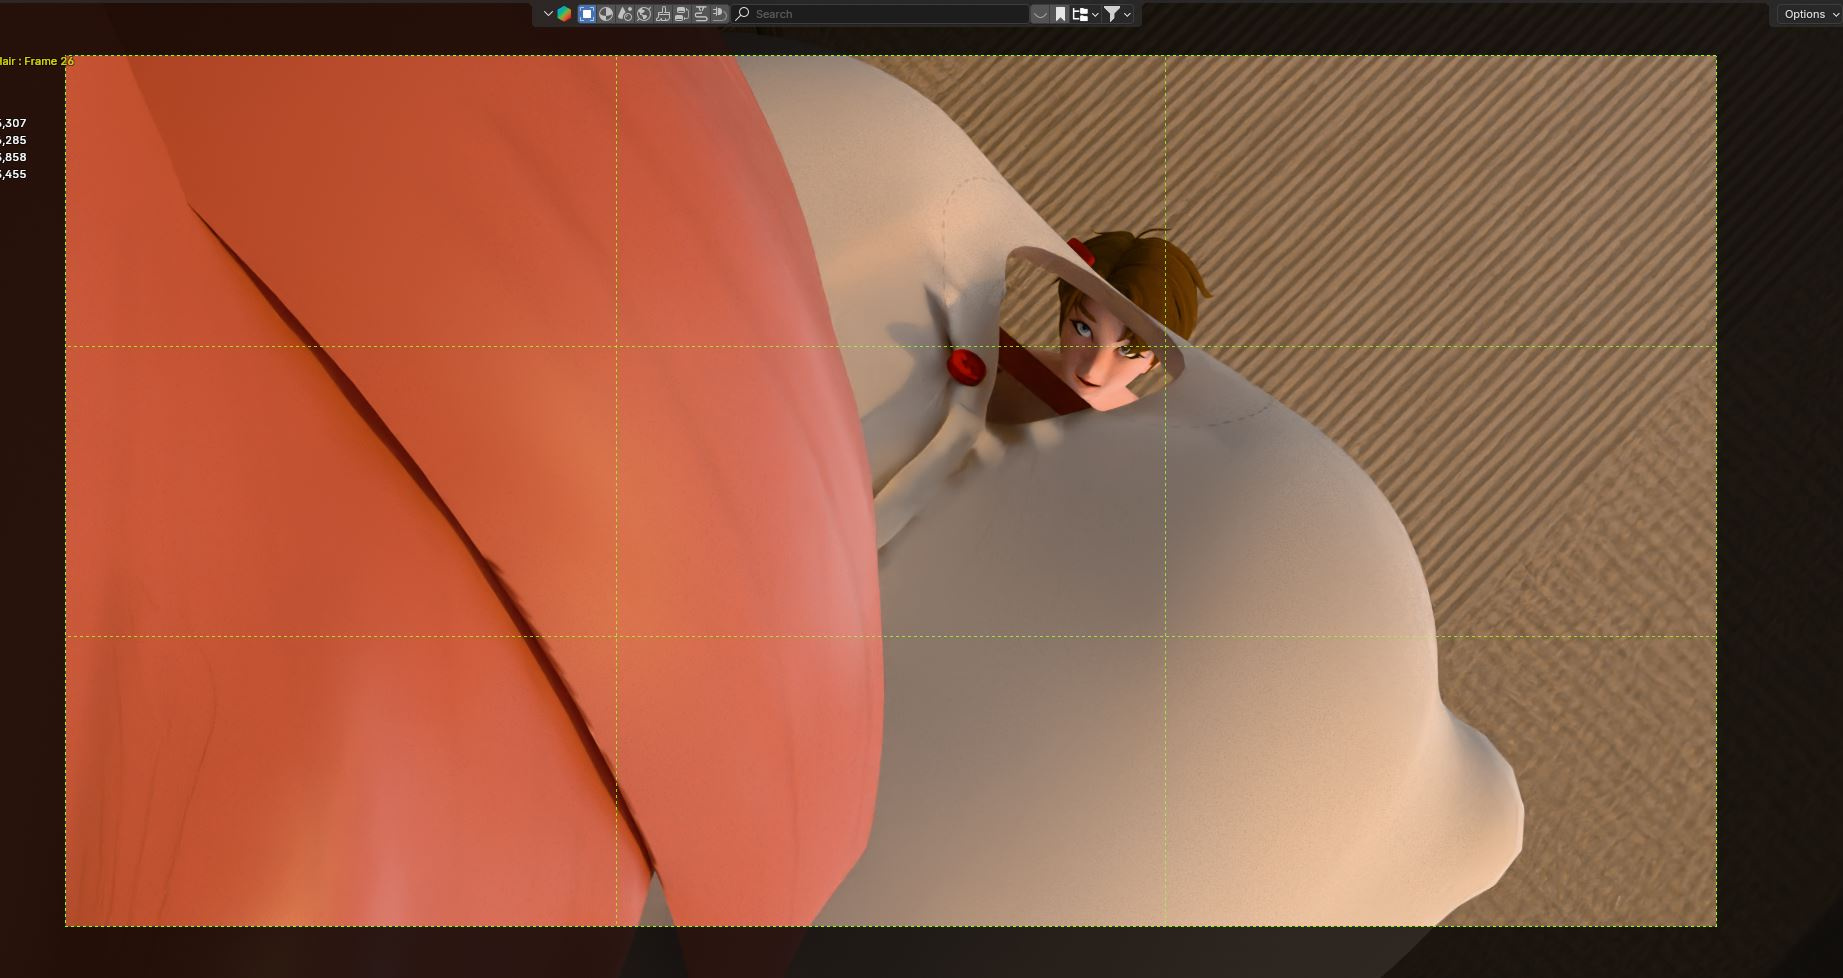Screen dimensions: 1843x978
Task: Click the magnifier icon in the search box
Action: point(743,14)
